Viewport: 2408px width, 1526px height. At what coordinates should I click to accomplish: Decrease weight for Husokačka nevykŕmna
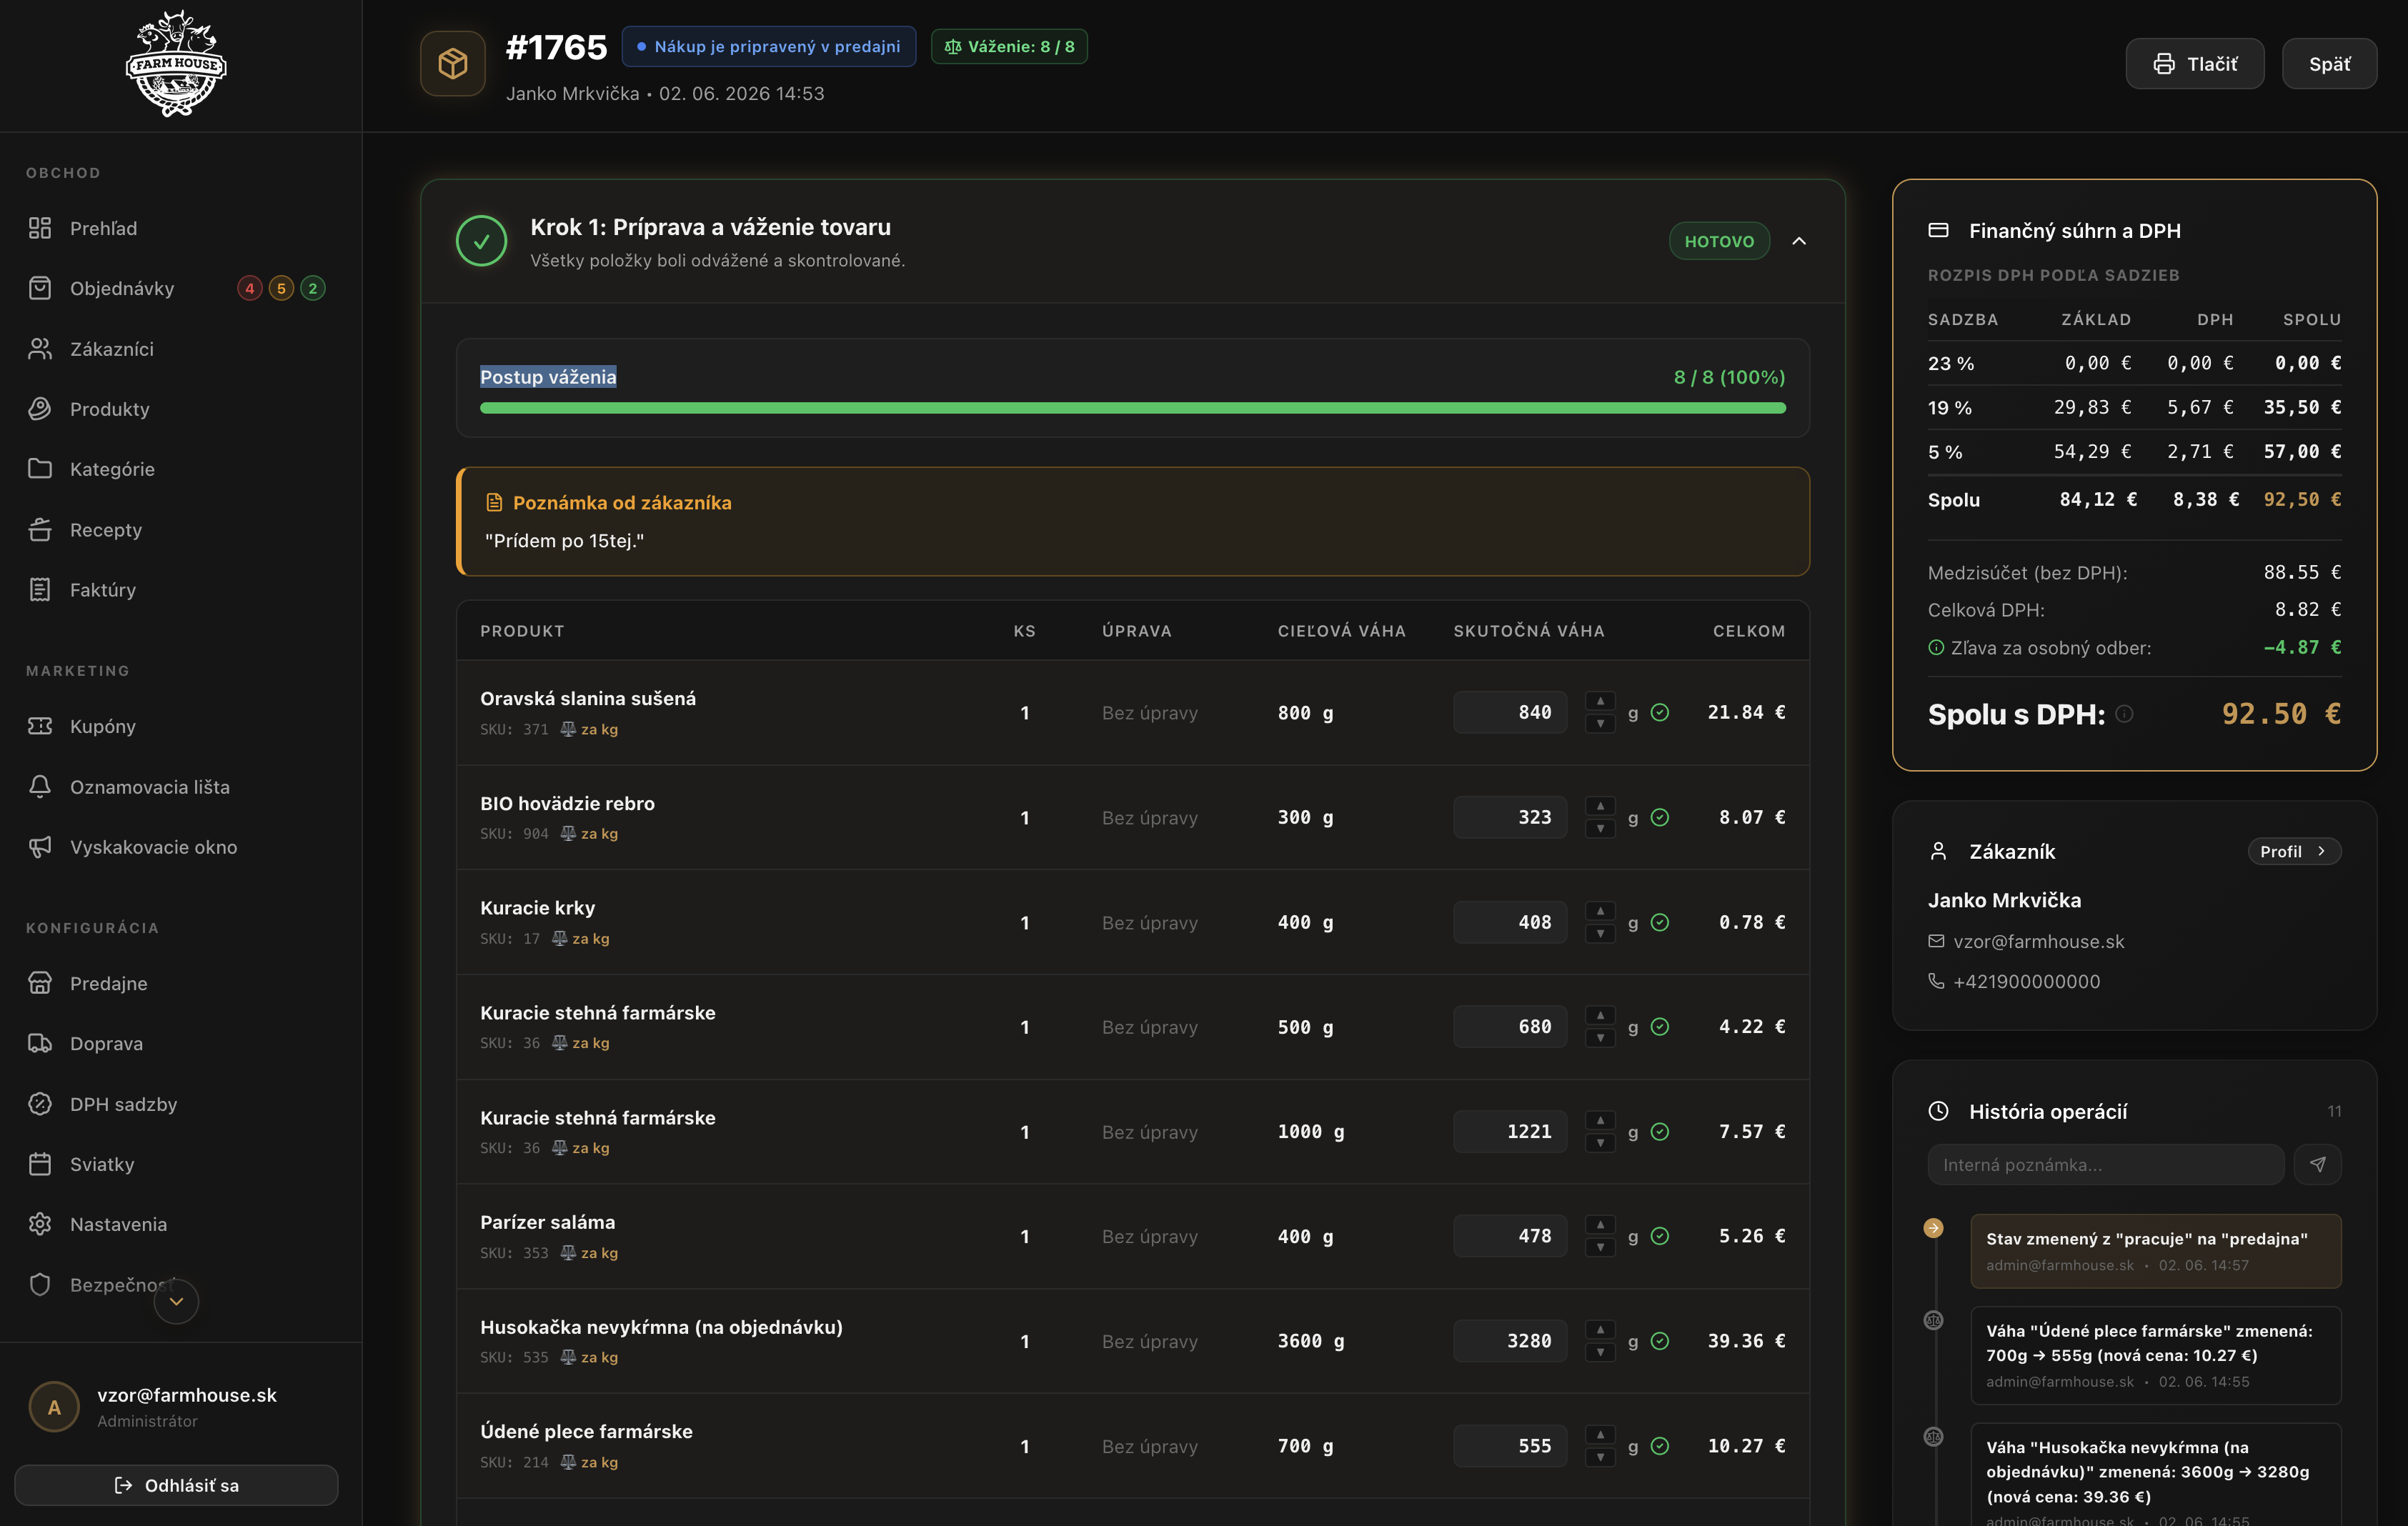click(x=1600, y=1353)
